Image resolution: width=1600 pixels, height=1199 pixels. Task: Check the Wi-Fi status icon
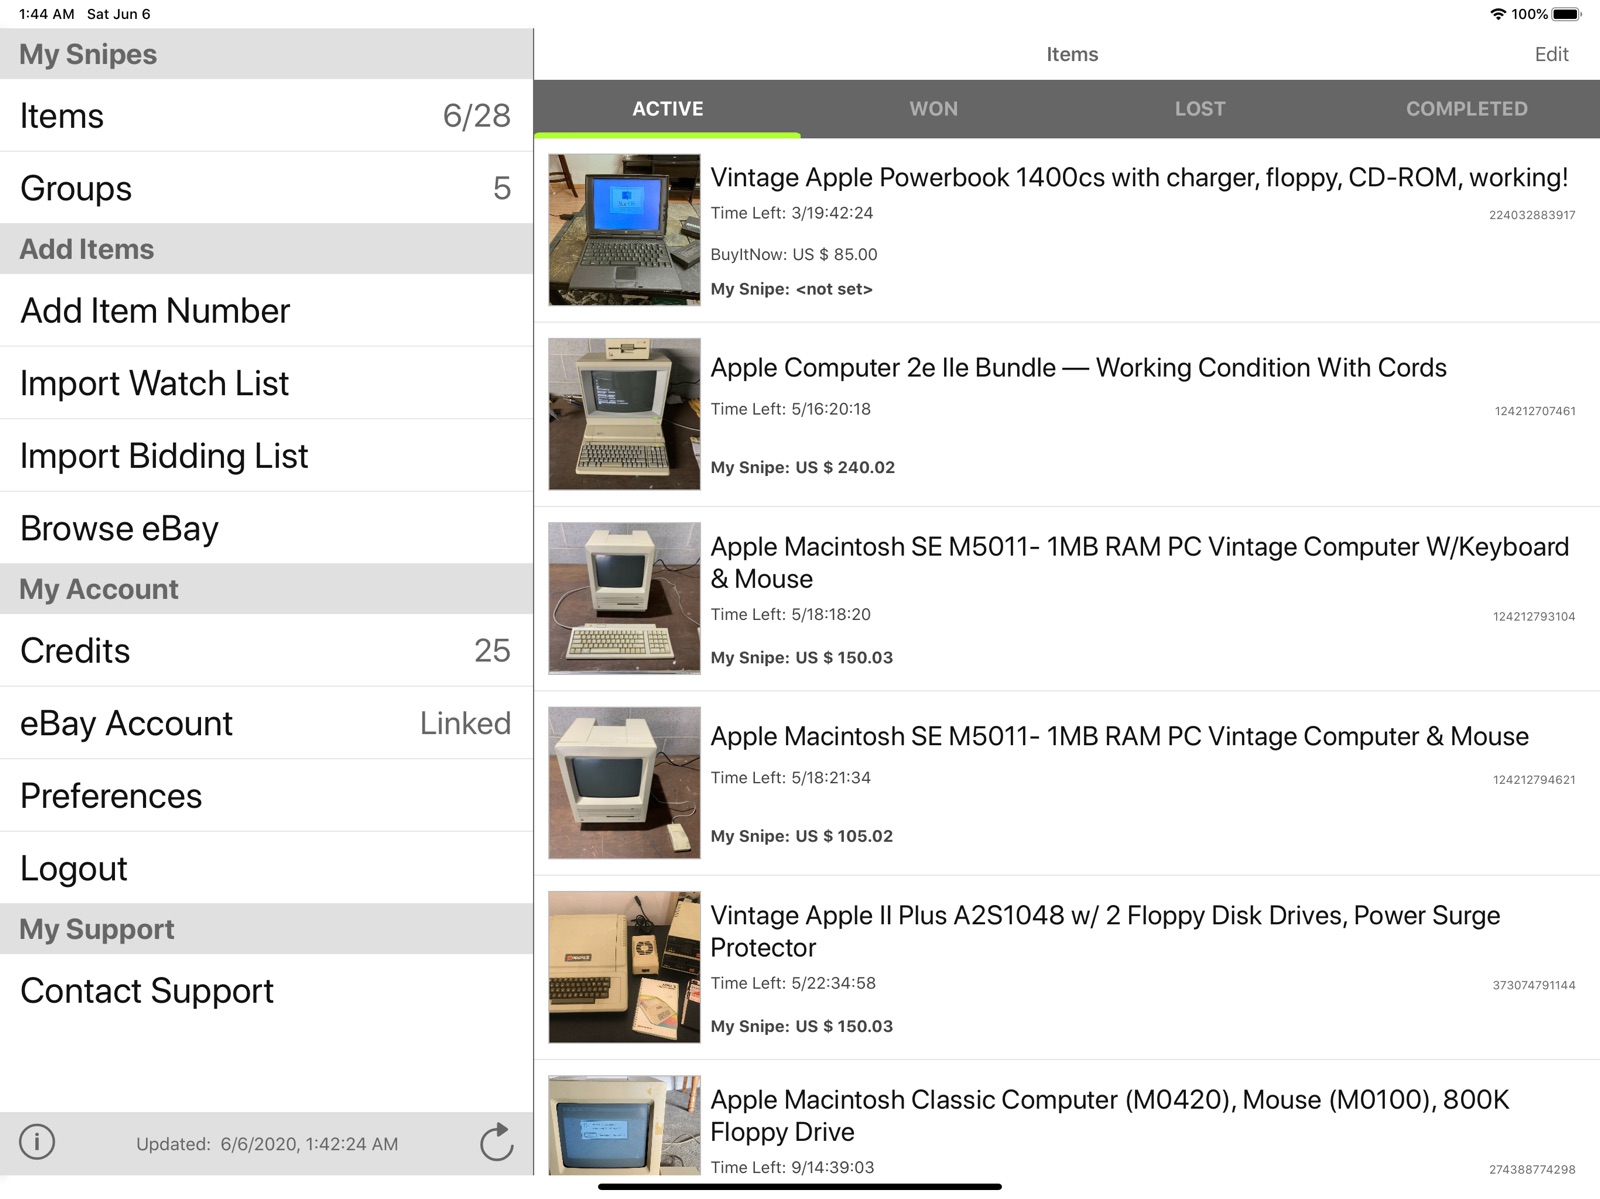(1498, 14)
